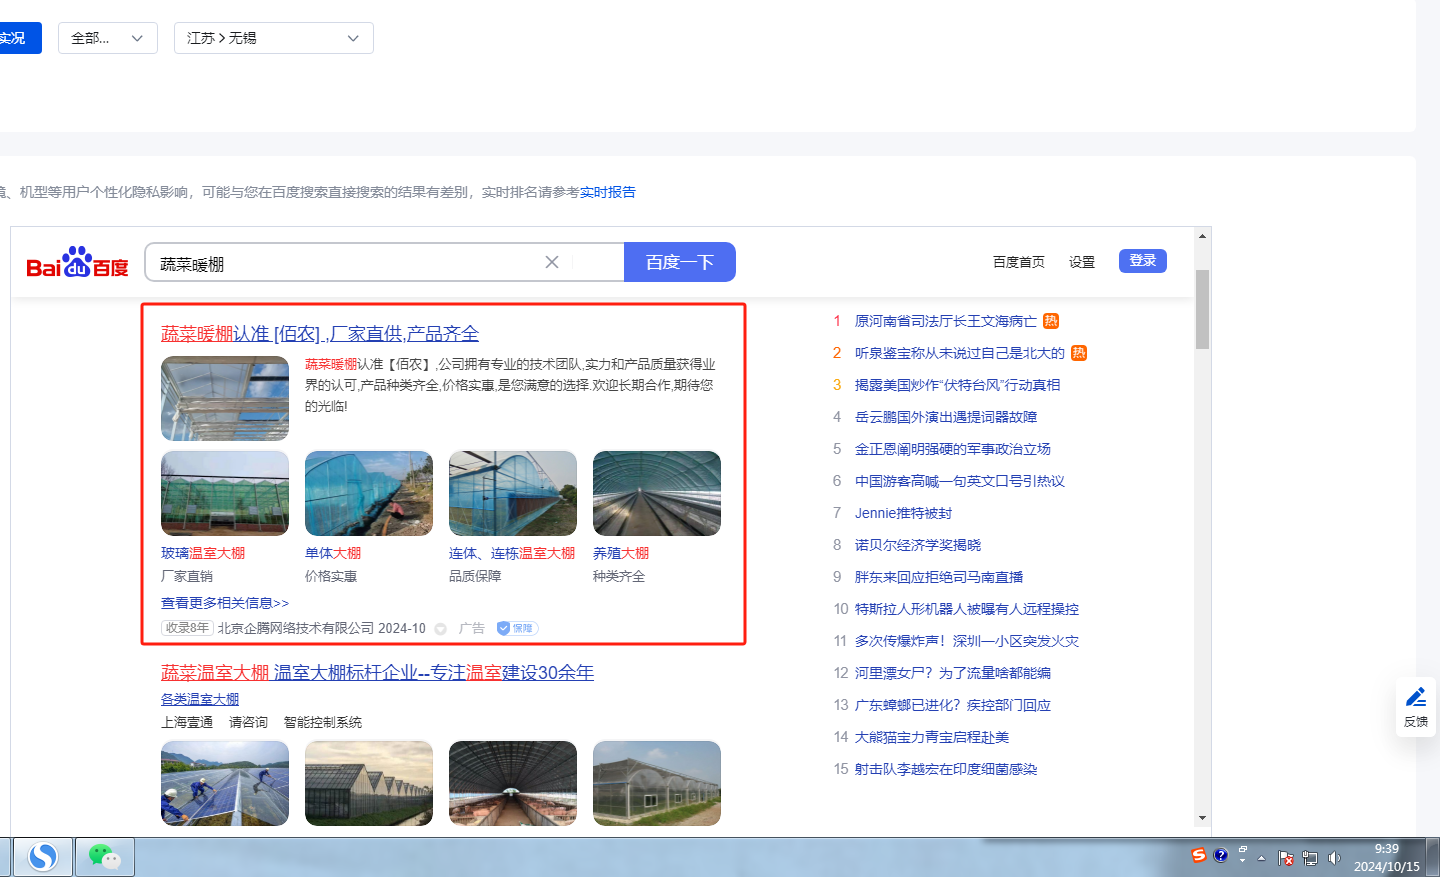Open hot search 揭露美国炒作"伏特台风"行动真相

[958, 385]
